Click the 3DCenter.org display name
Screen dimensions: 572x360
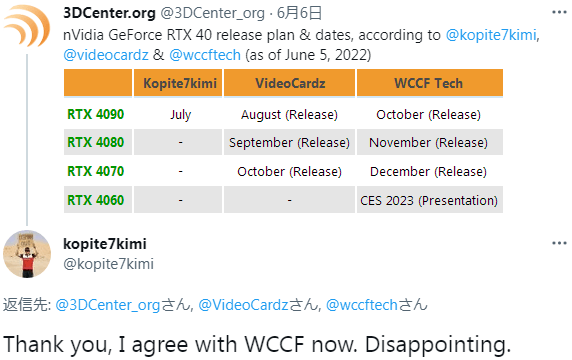tap(109, 13)
